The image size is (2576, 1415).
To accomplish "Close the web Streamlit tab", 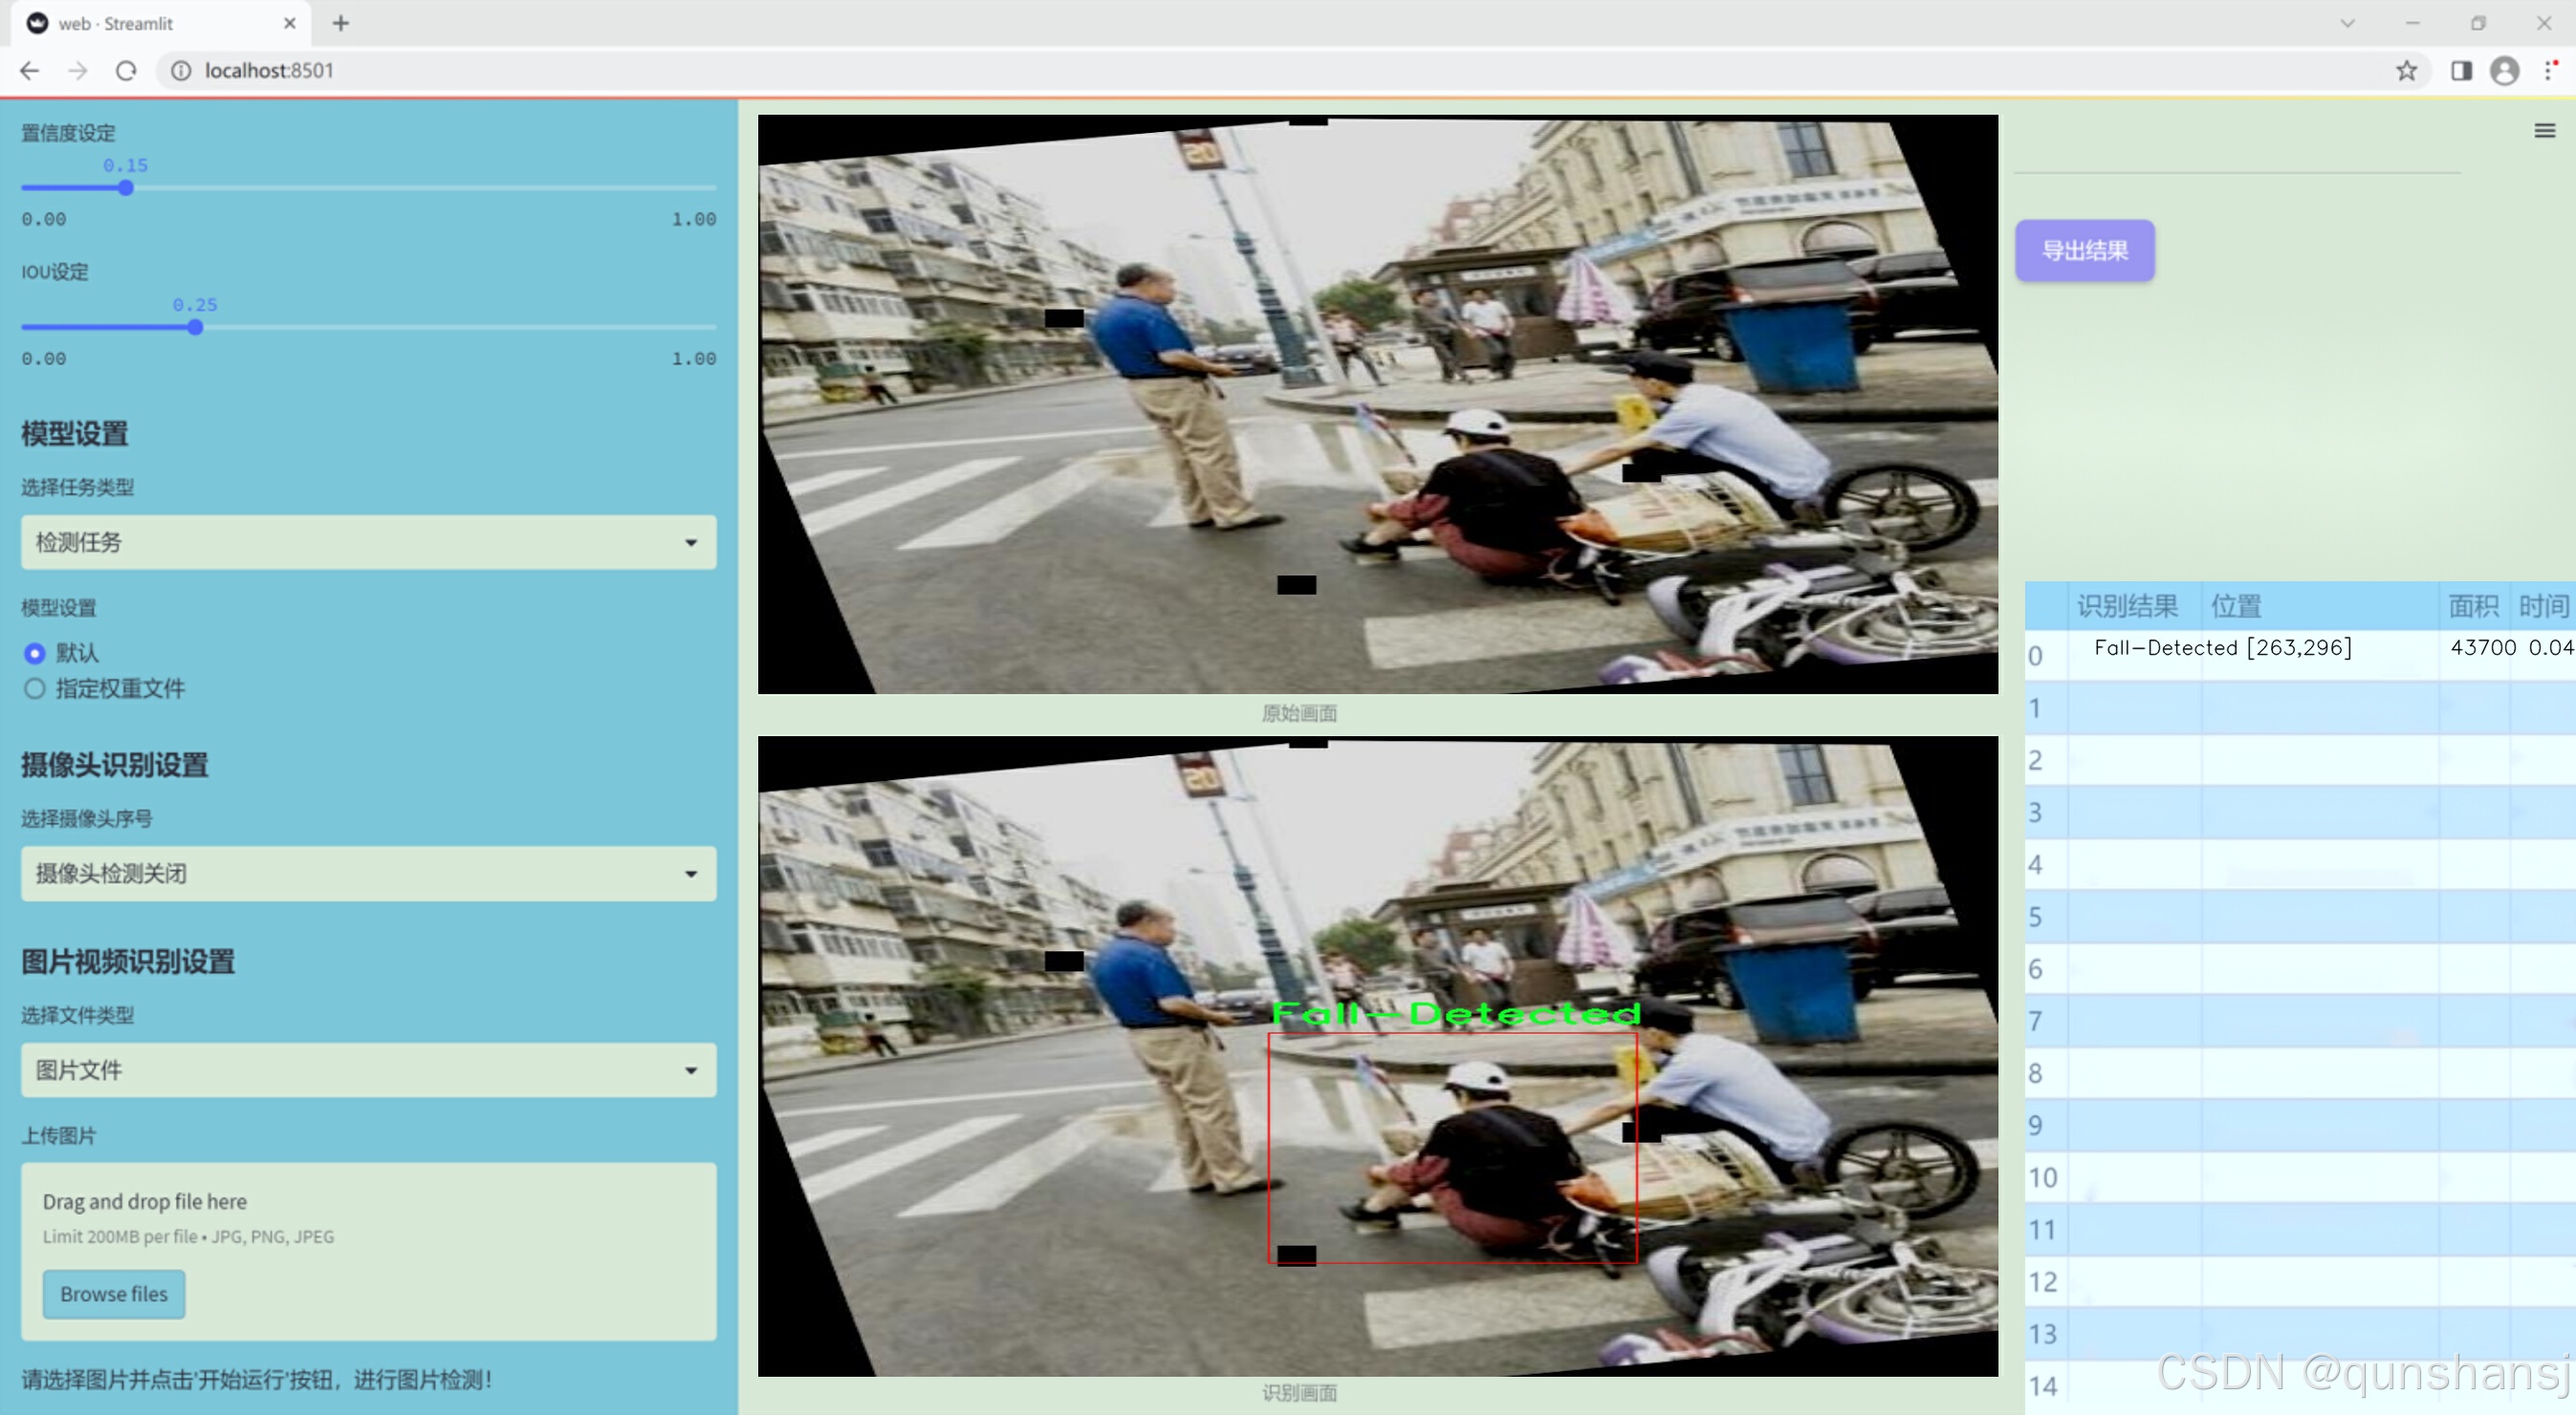I will pos(290,23).
